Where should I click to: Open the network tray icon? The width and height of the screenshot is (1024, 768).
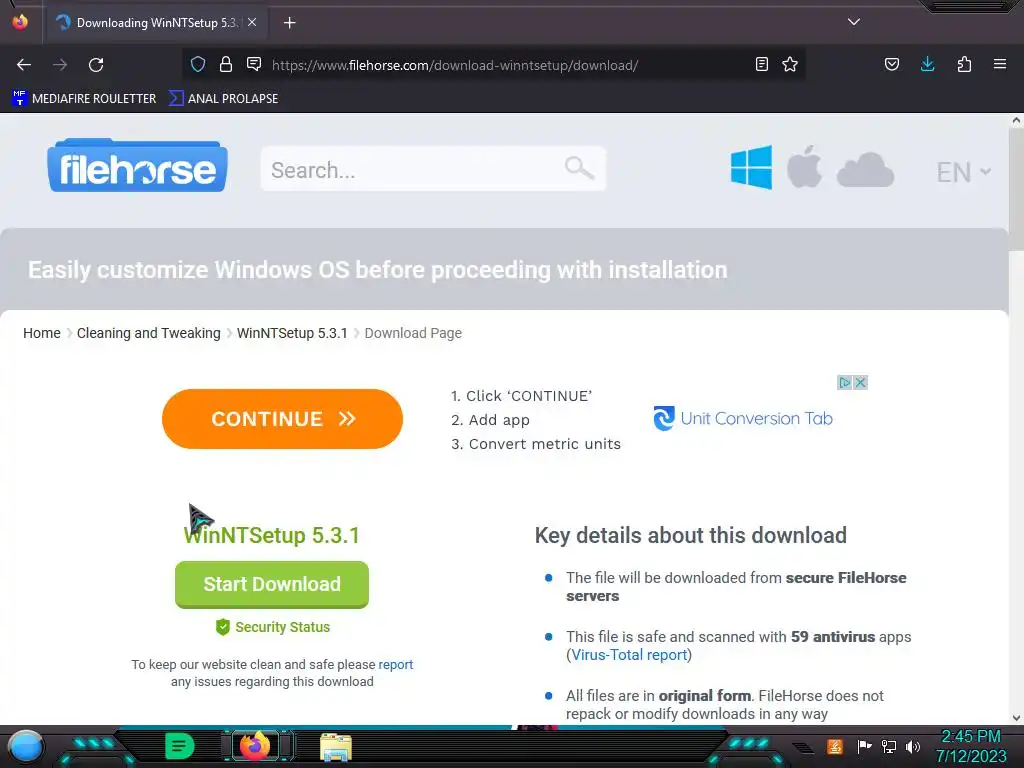point(889,746)
